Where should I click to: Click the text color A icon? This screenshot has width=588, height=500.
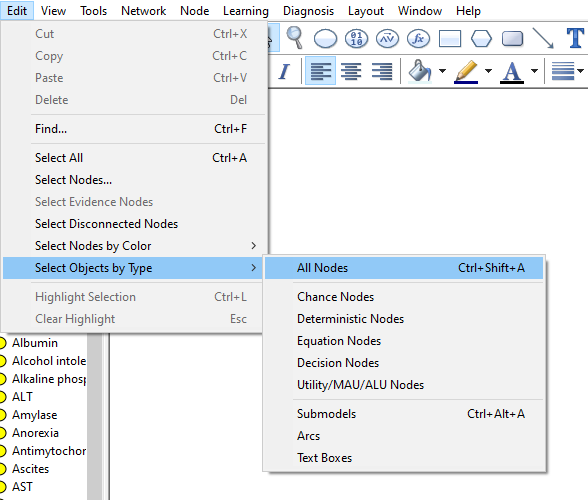[512, 72]
